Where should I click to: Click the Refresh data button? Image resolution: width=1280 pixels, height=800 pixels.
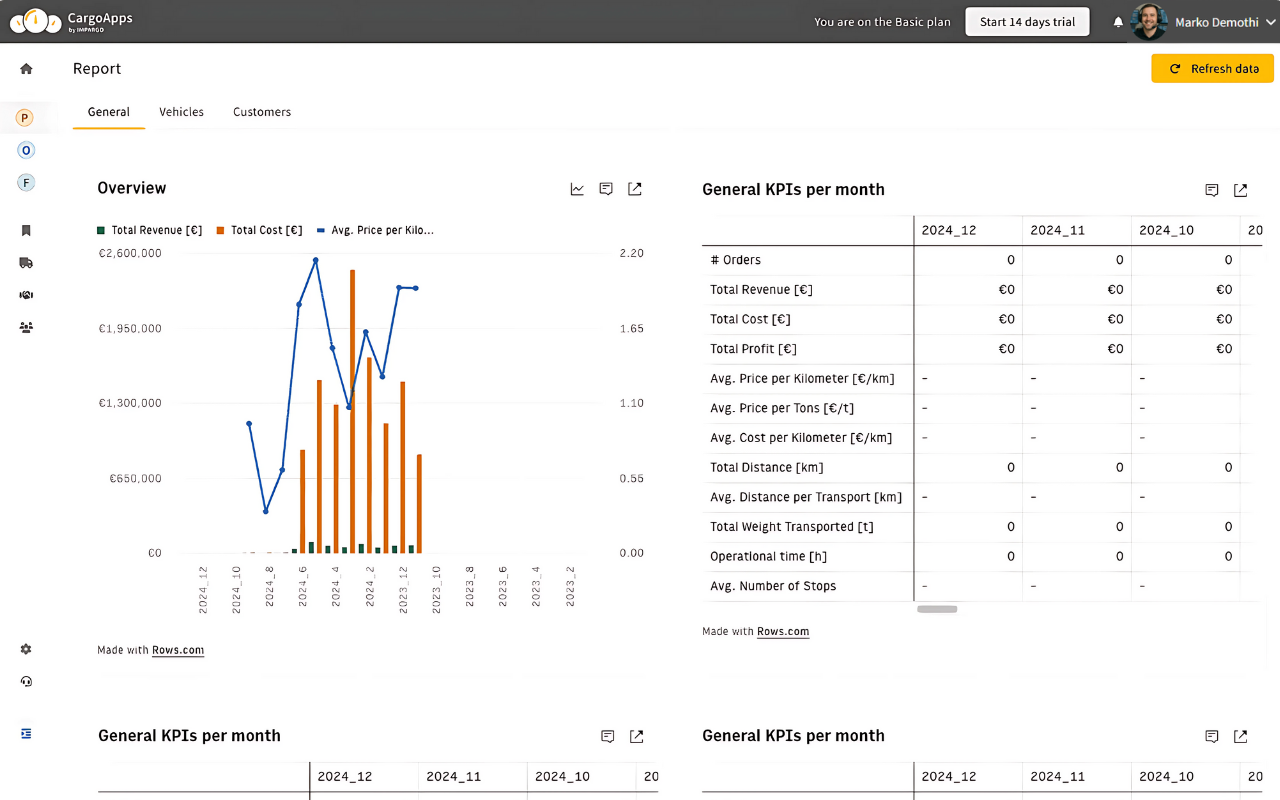[1212, 69]
